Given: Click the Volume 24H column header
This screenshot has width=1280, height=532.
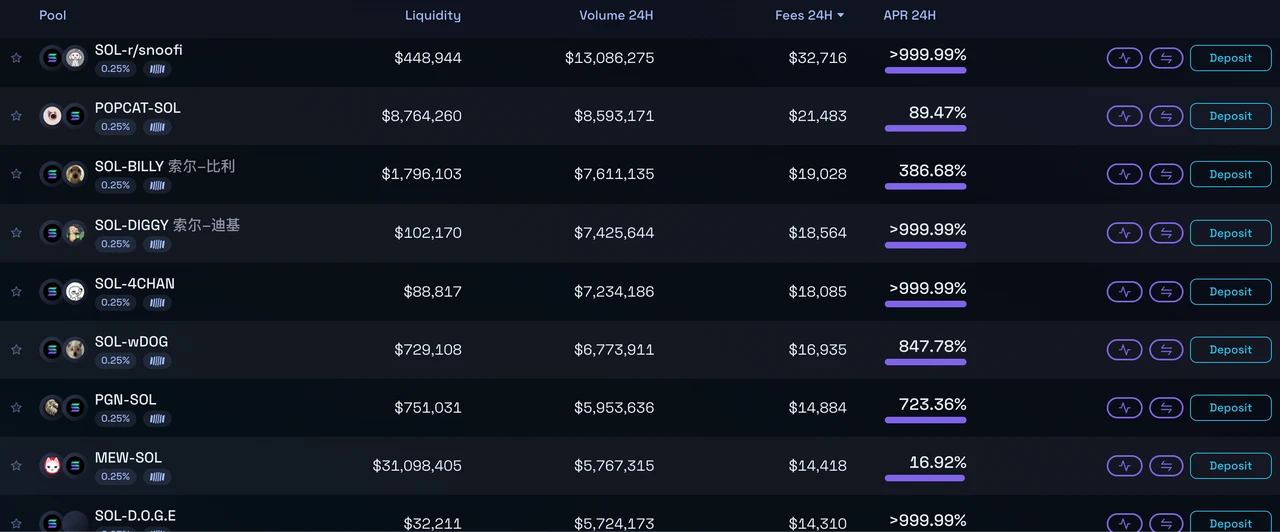Looking at the screenshot, I should (616, 16).
